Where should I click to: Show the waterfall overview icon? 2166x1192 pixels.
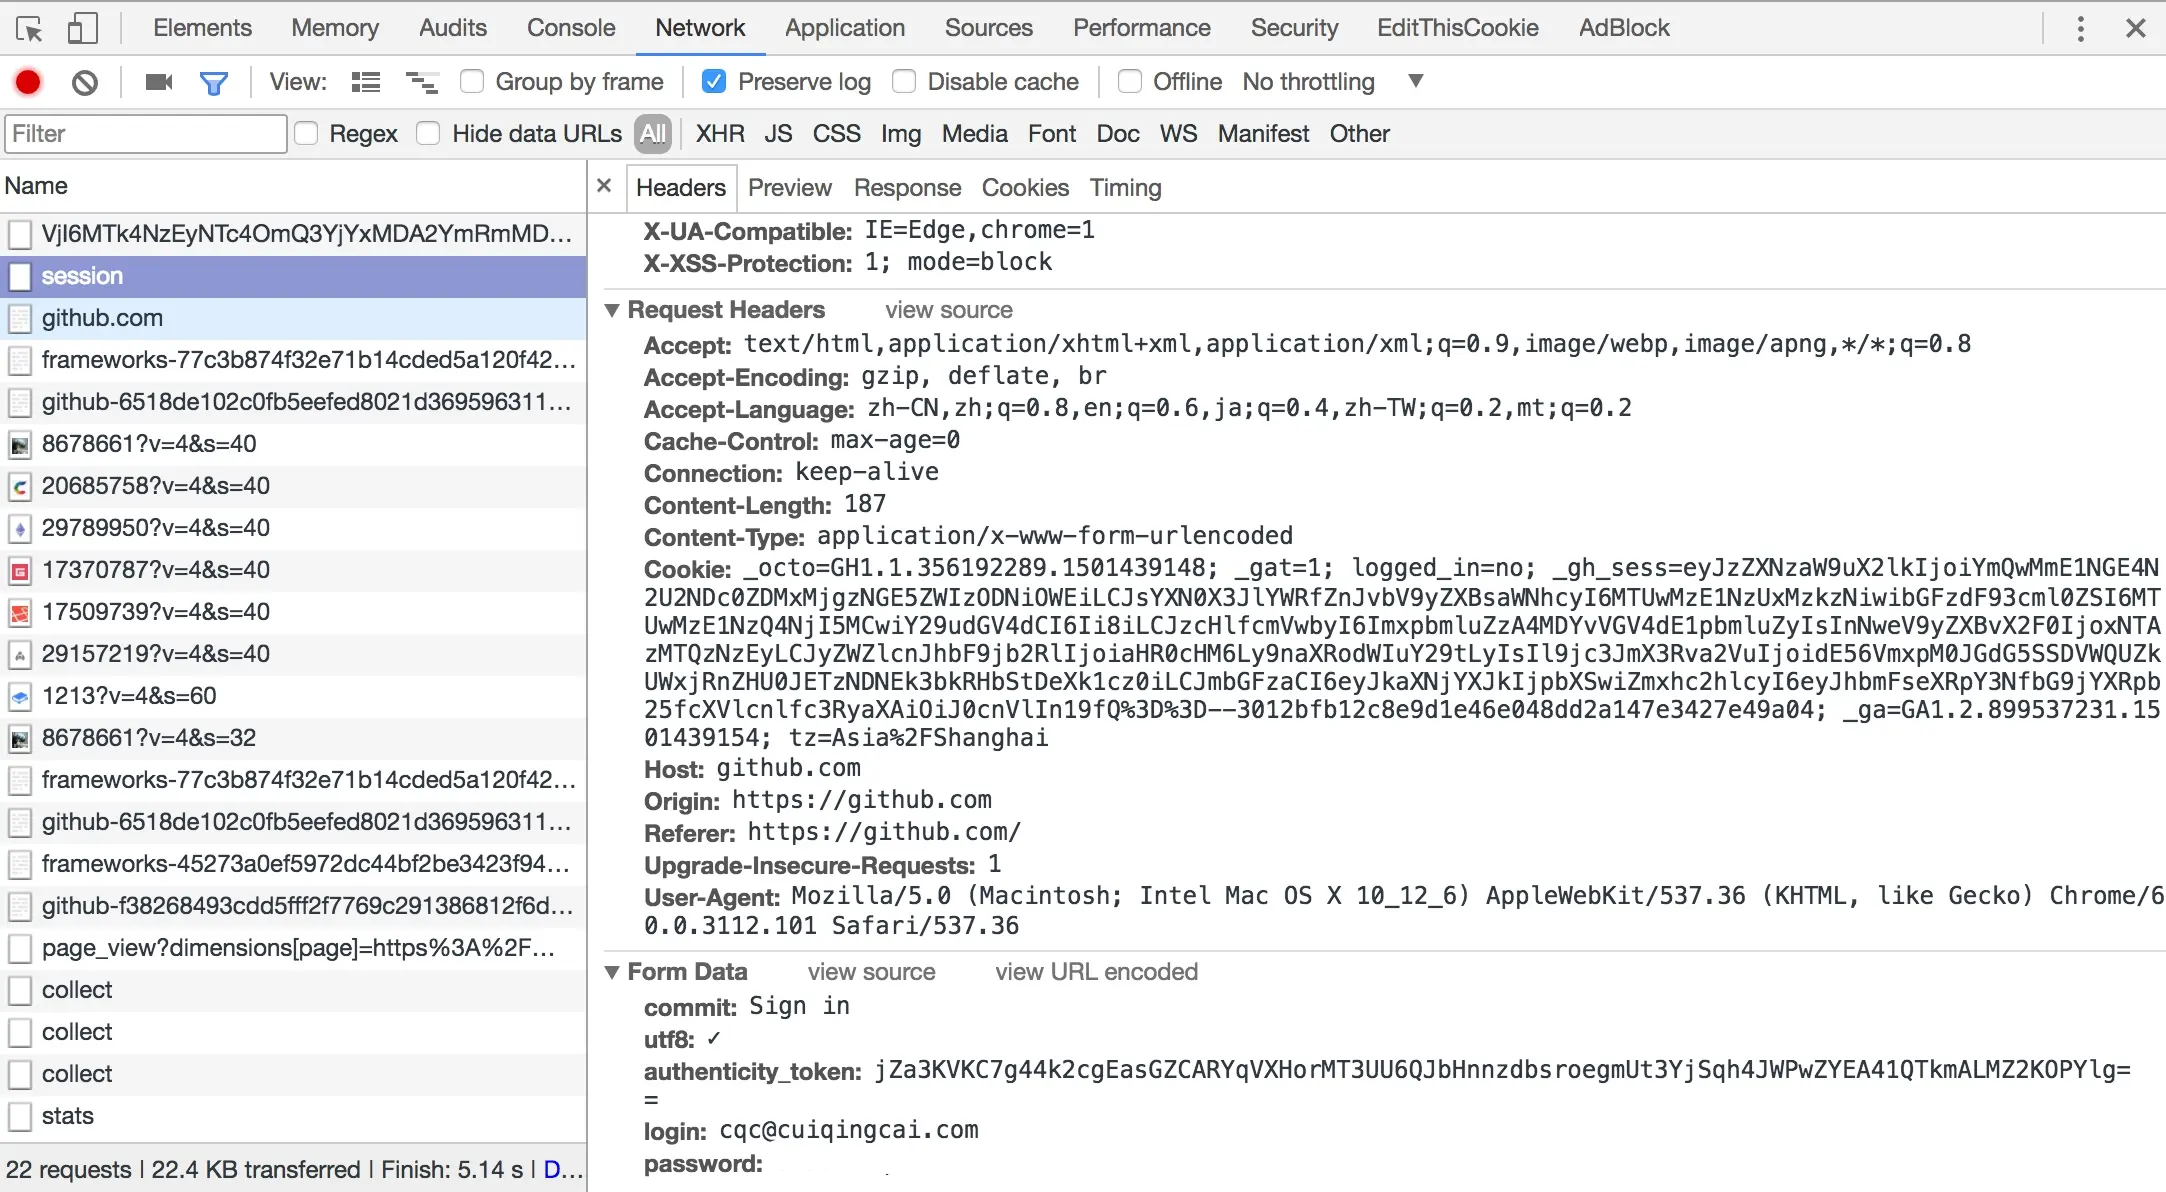pyautogui.click(x=421, y=82)
